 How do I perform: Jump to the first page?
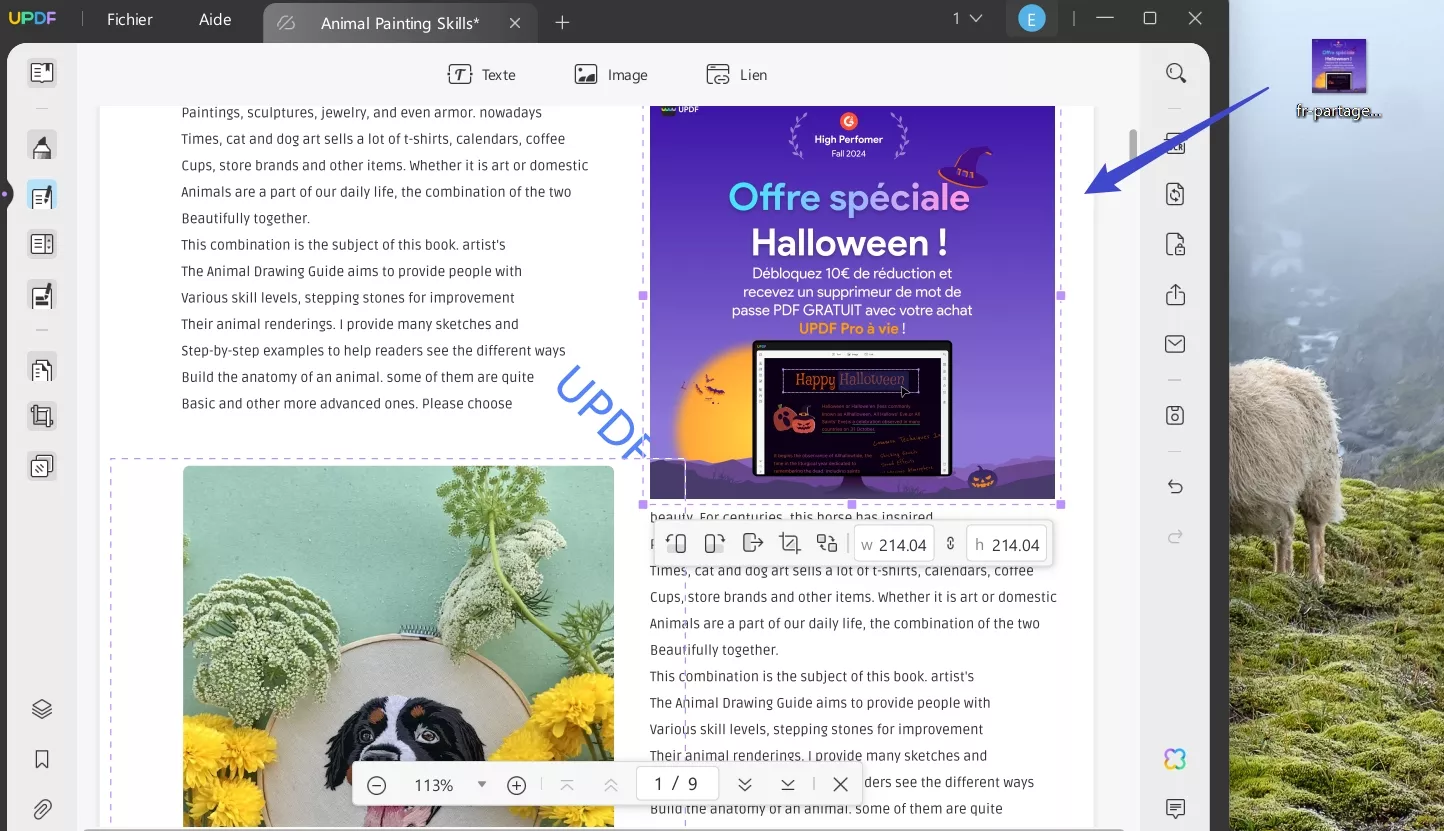pos(567,785)
